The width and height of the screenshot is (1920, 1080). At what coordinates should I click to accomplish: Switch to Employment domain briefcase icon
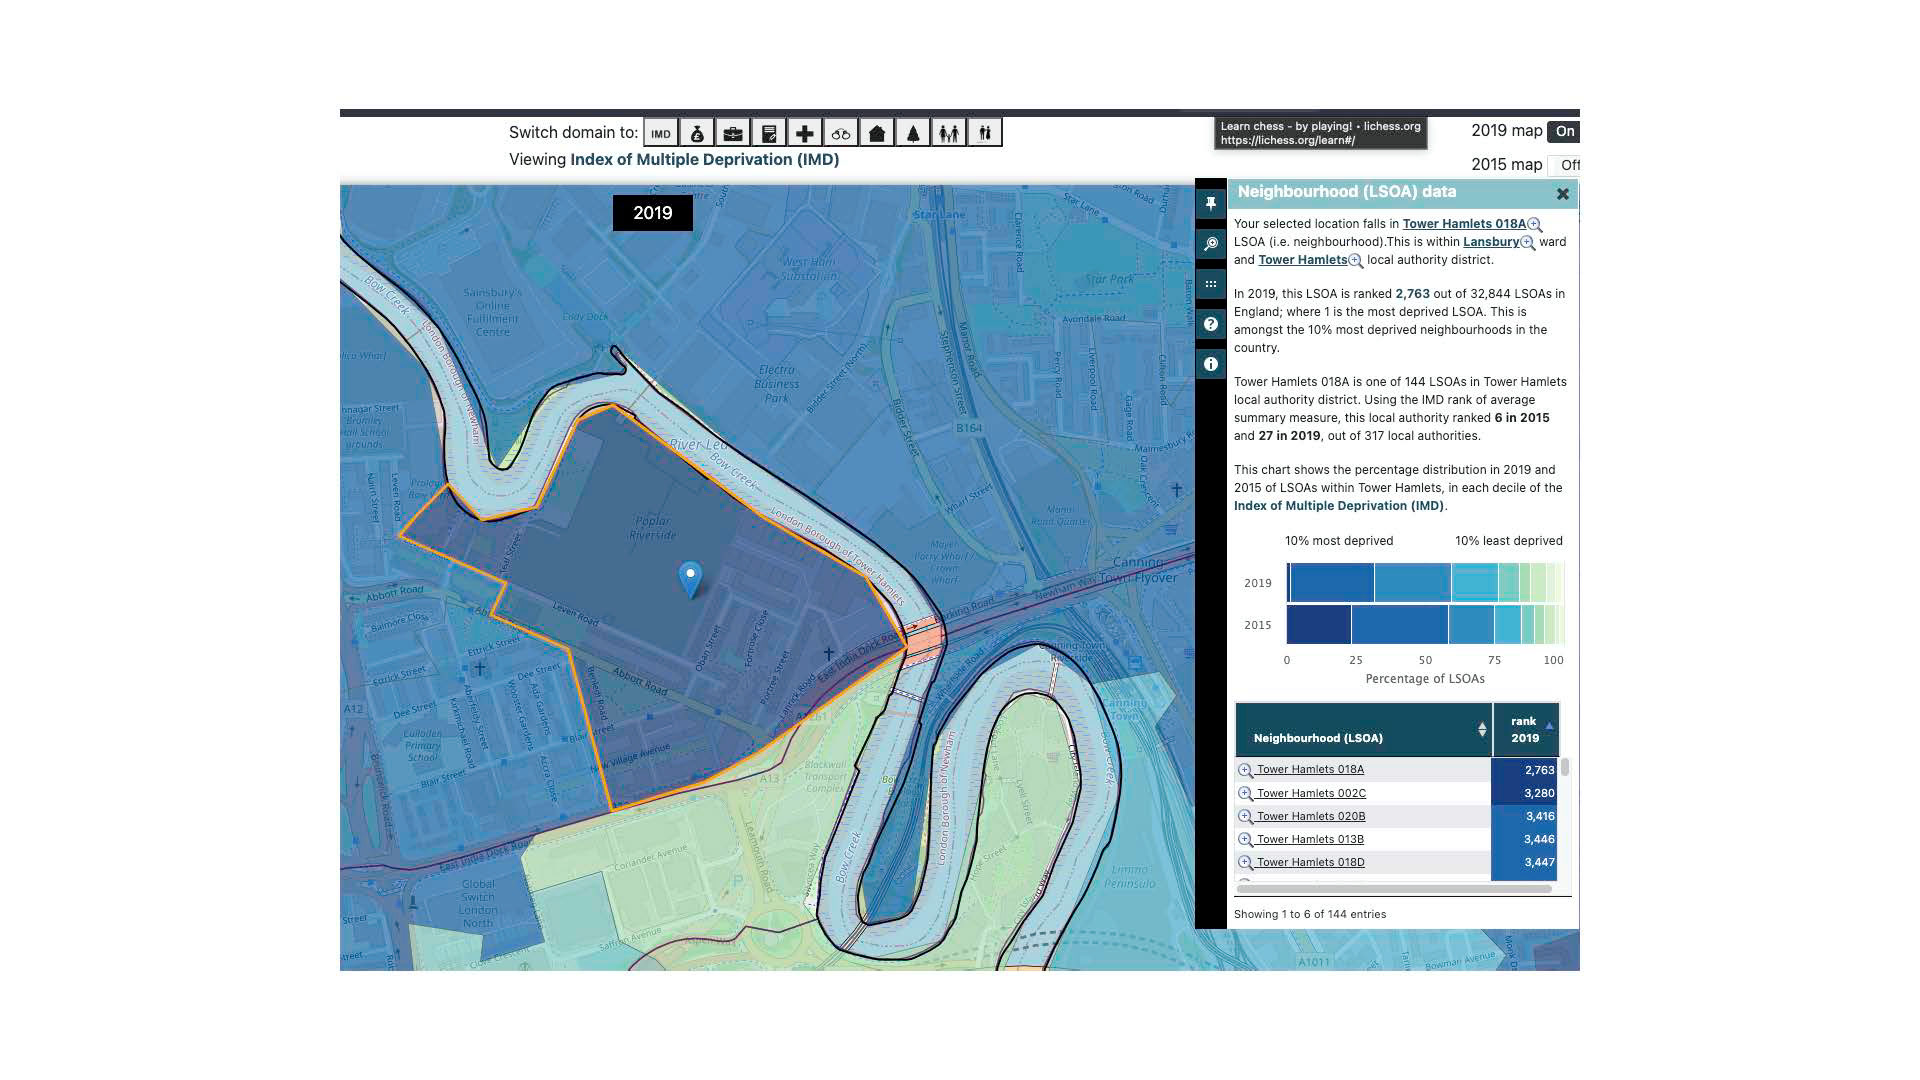(x=733, y=133)
